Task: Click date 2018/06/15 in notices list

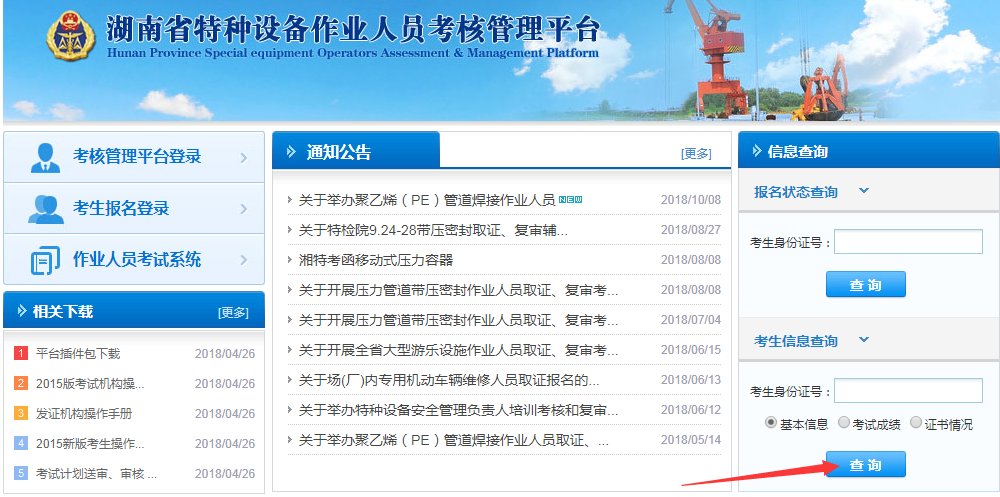Action: tap(691, 350)
